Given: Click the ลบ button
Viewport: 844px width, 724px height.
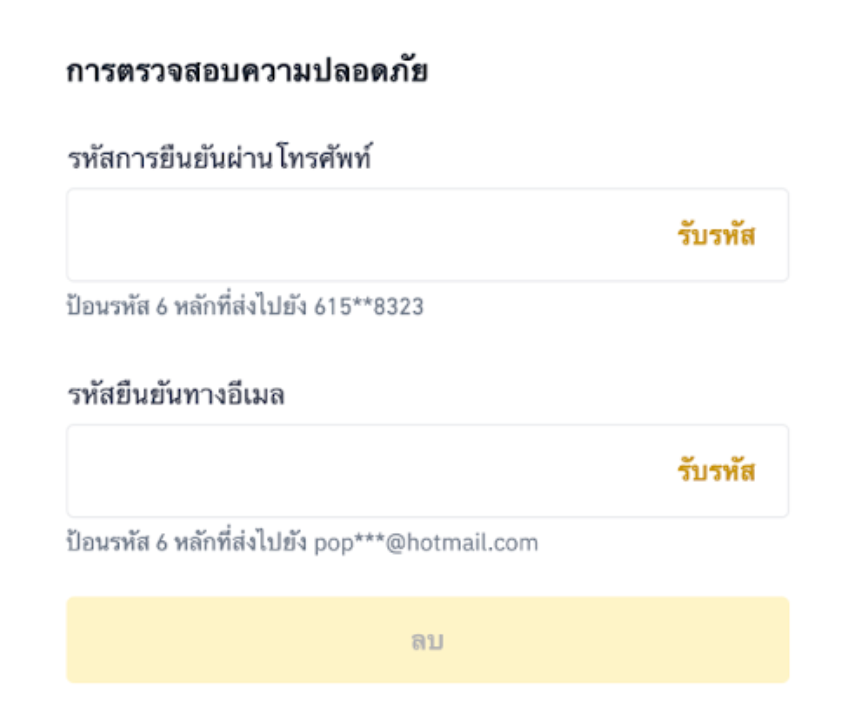Looking at the screenshot, I should coord(427,641).
